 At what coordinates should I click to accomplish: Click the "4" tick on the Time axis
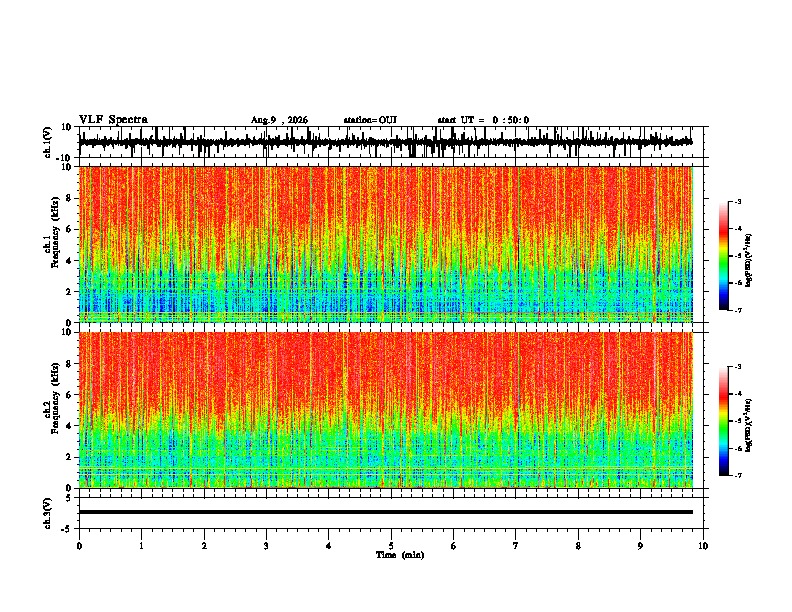coord(329,546)
